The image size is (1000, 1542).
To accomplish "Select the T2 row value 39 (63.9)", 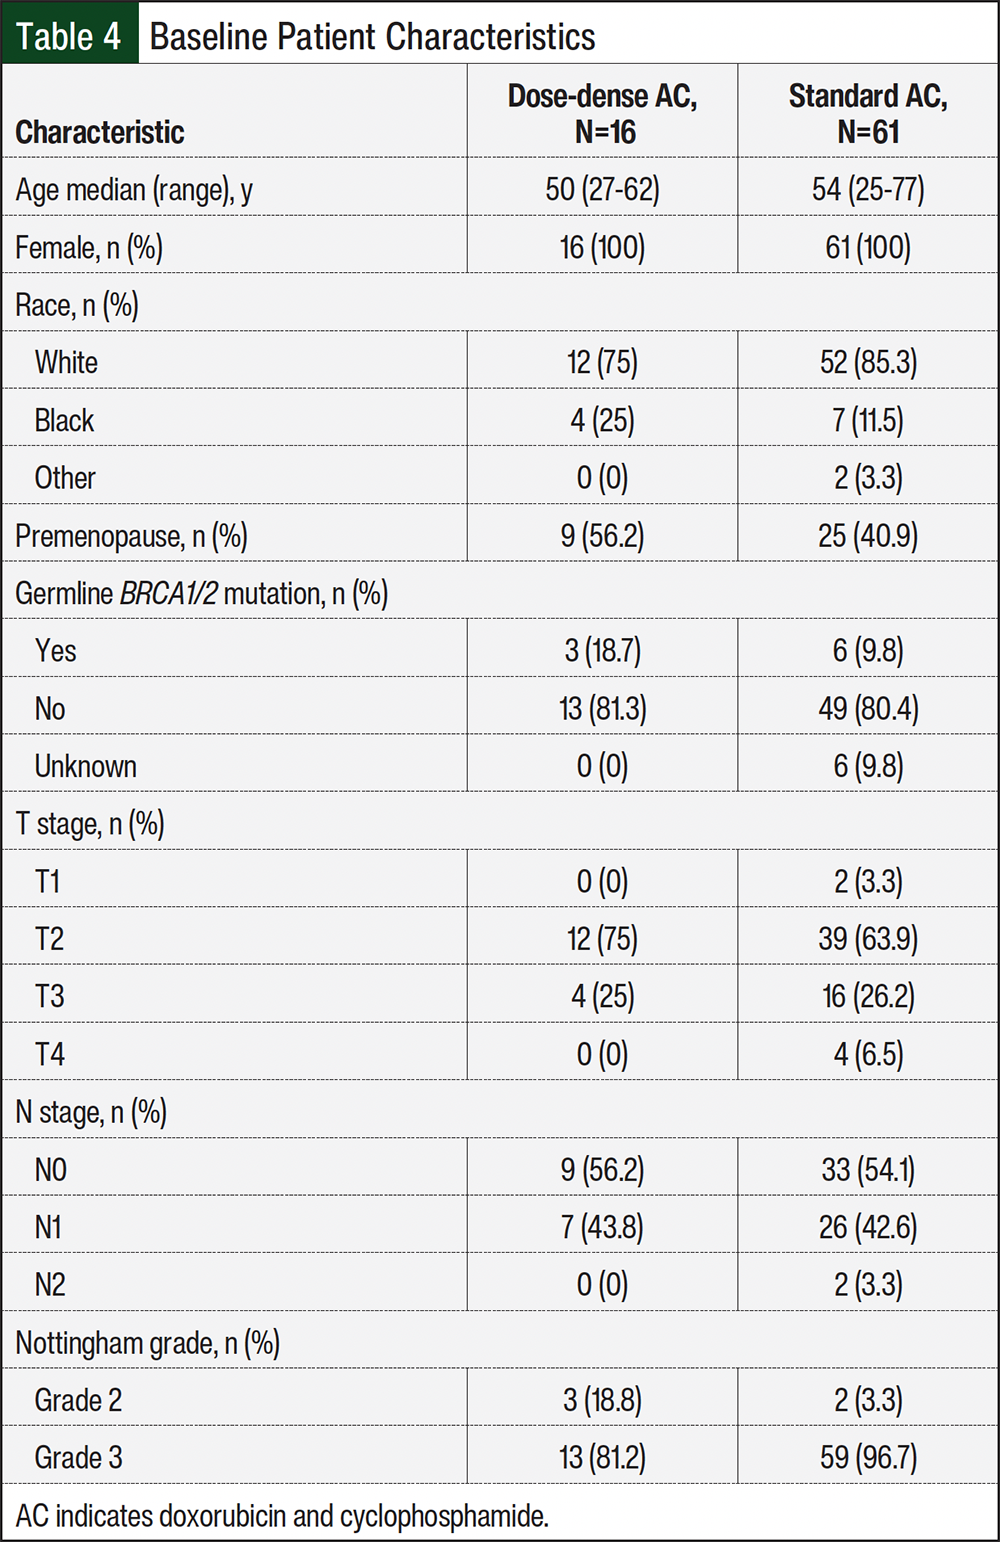I will point(868,939).
